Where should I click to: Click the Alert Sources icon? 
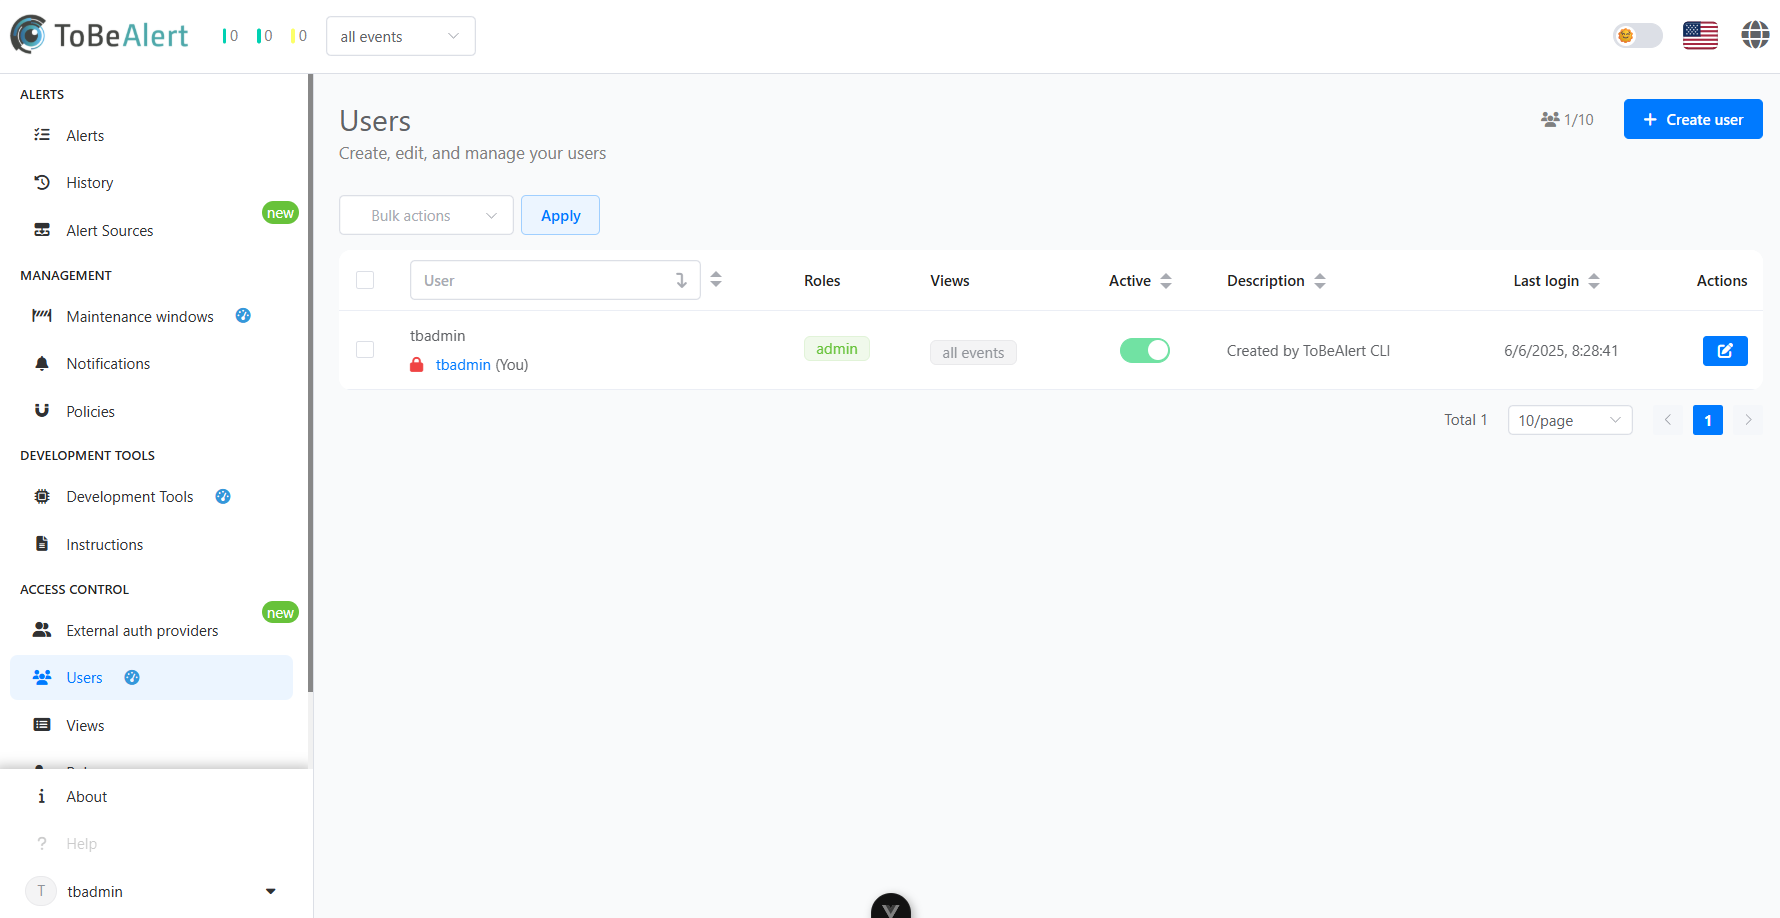point(42,230)
